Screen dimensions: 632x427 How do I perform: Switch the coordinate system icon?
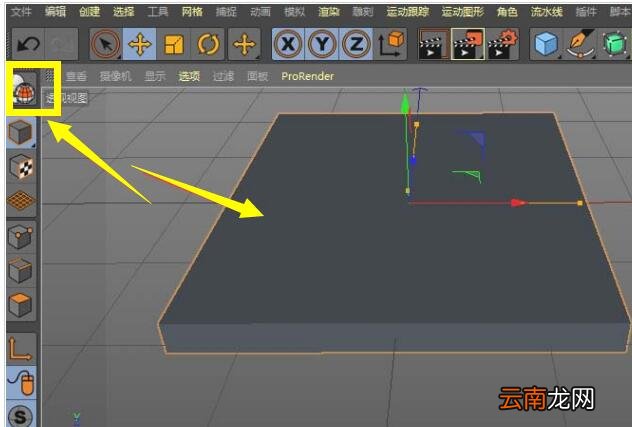390,44
